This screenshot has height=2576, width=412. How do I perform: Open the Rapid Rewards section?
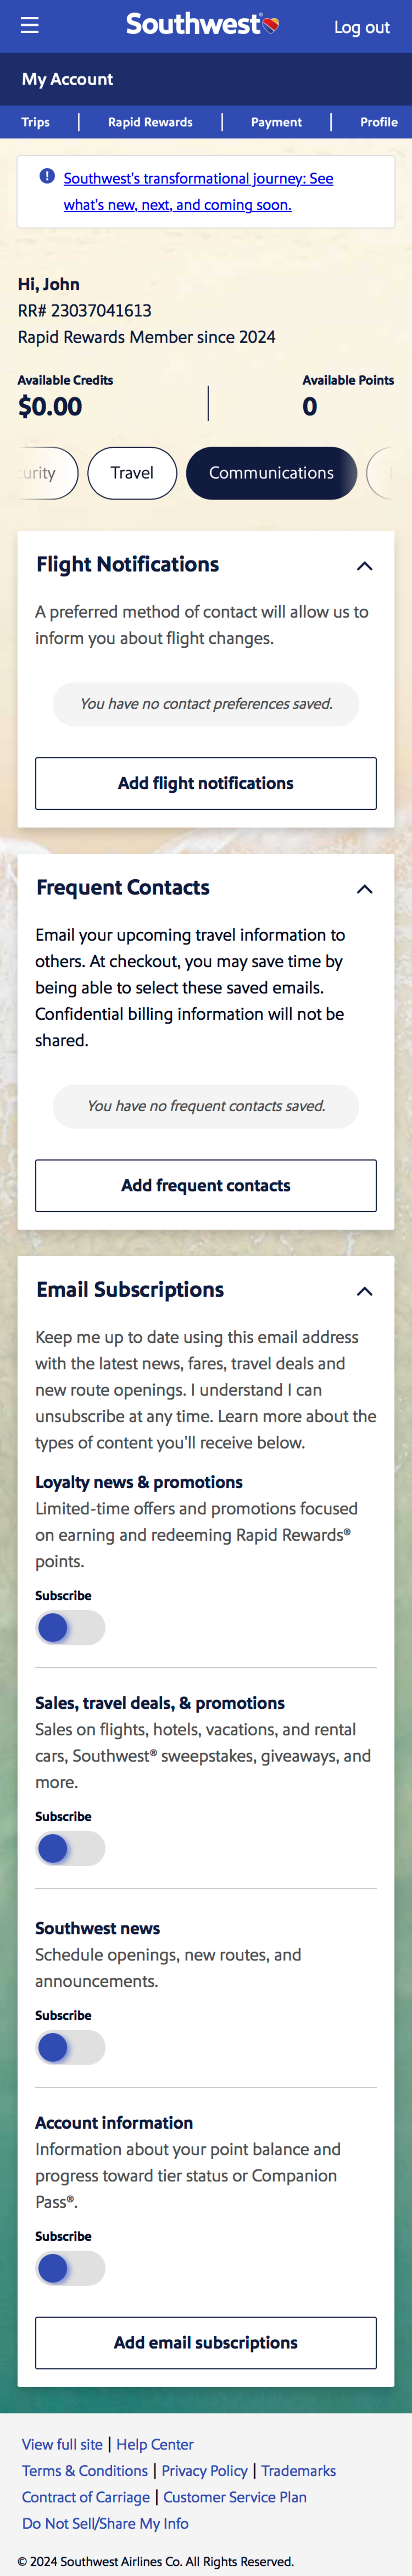click(150, 122)
